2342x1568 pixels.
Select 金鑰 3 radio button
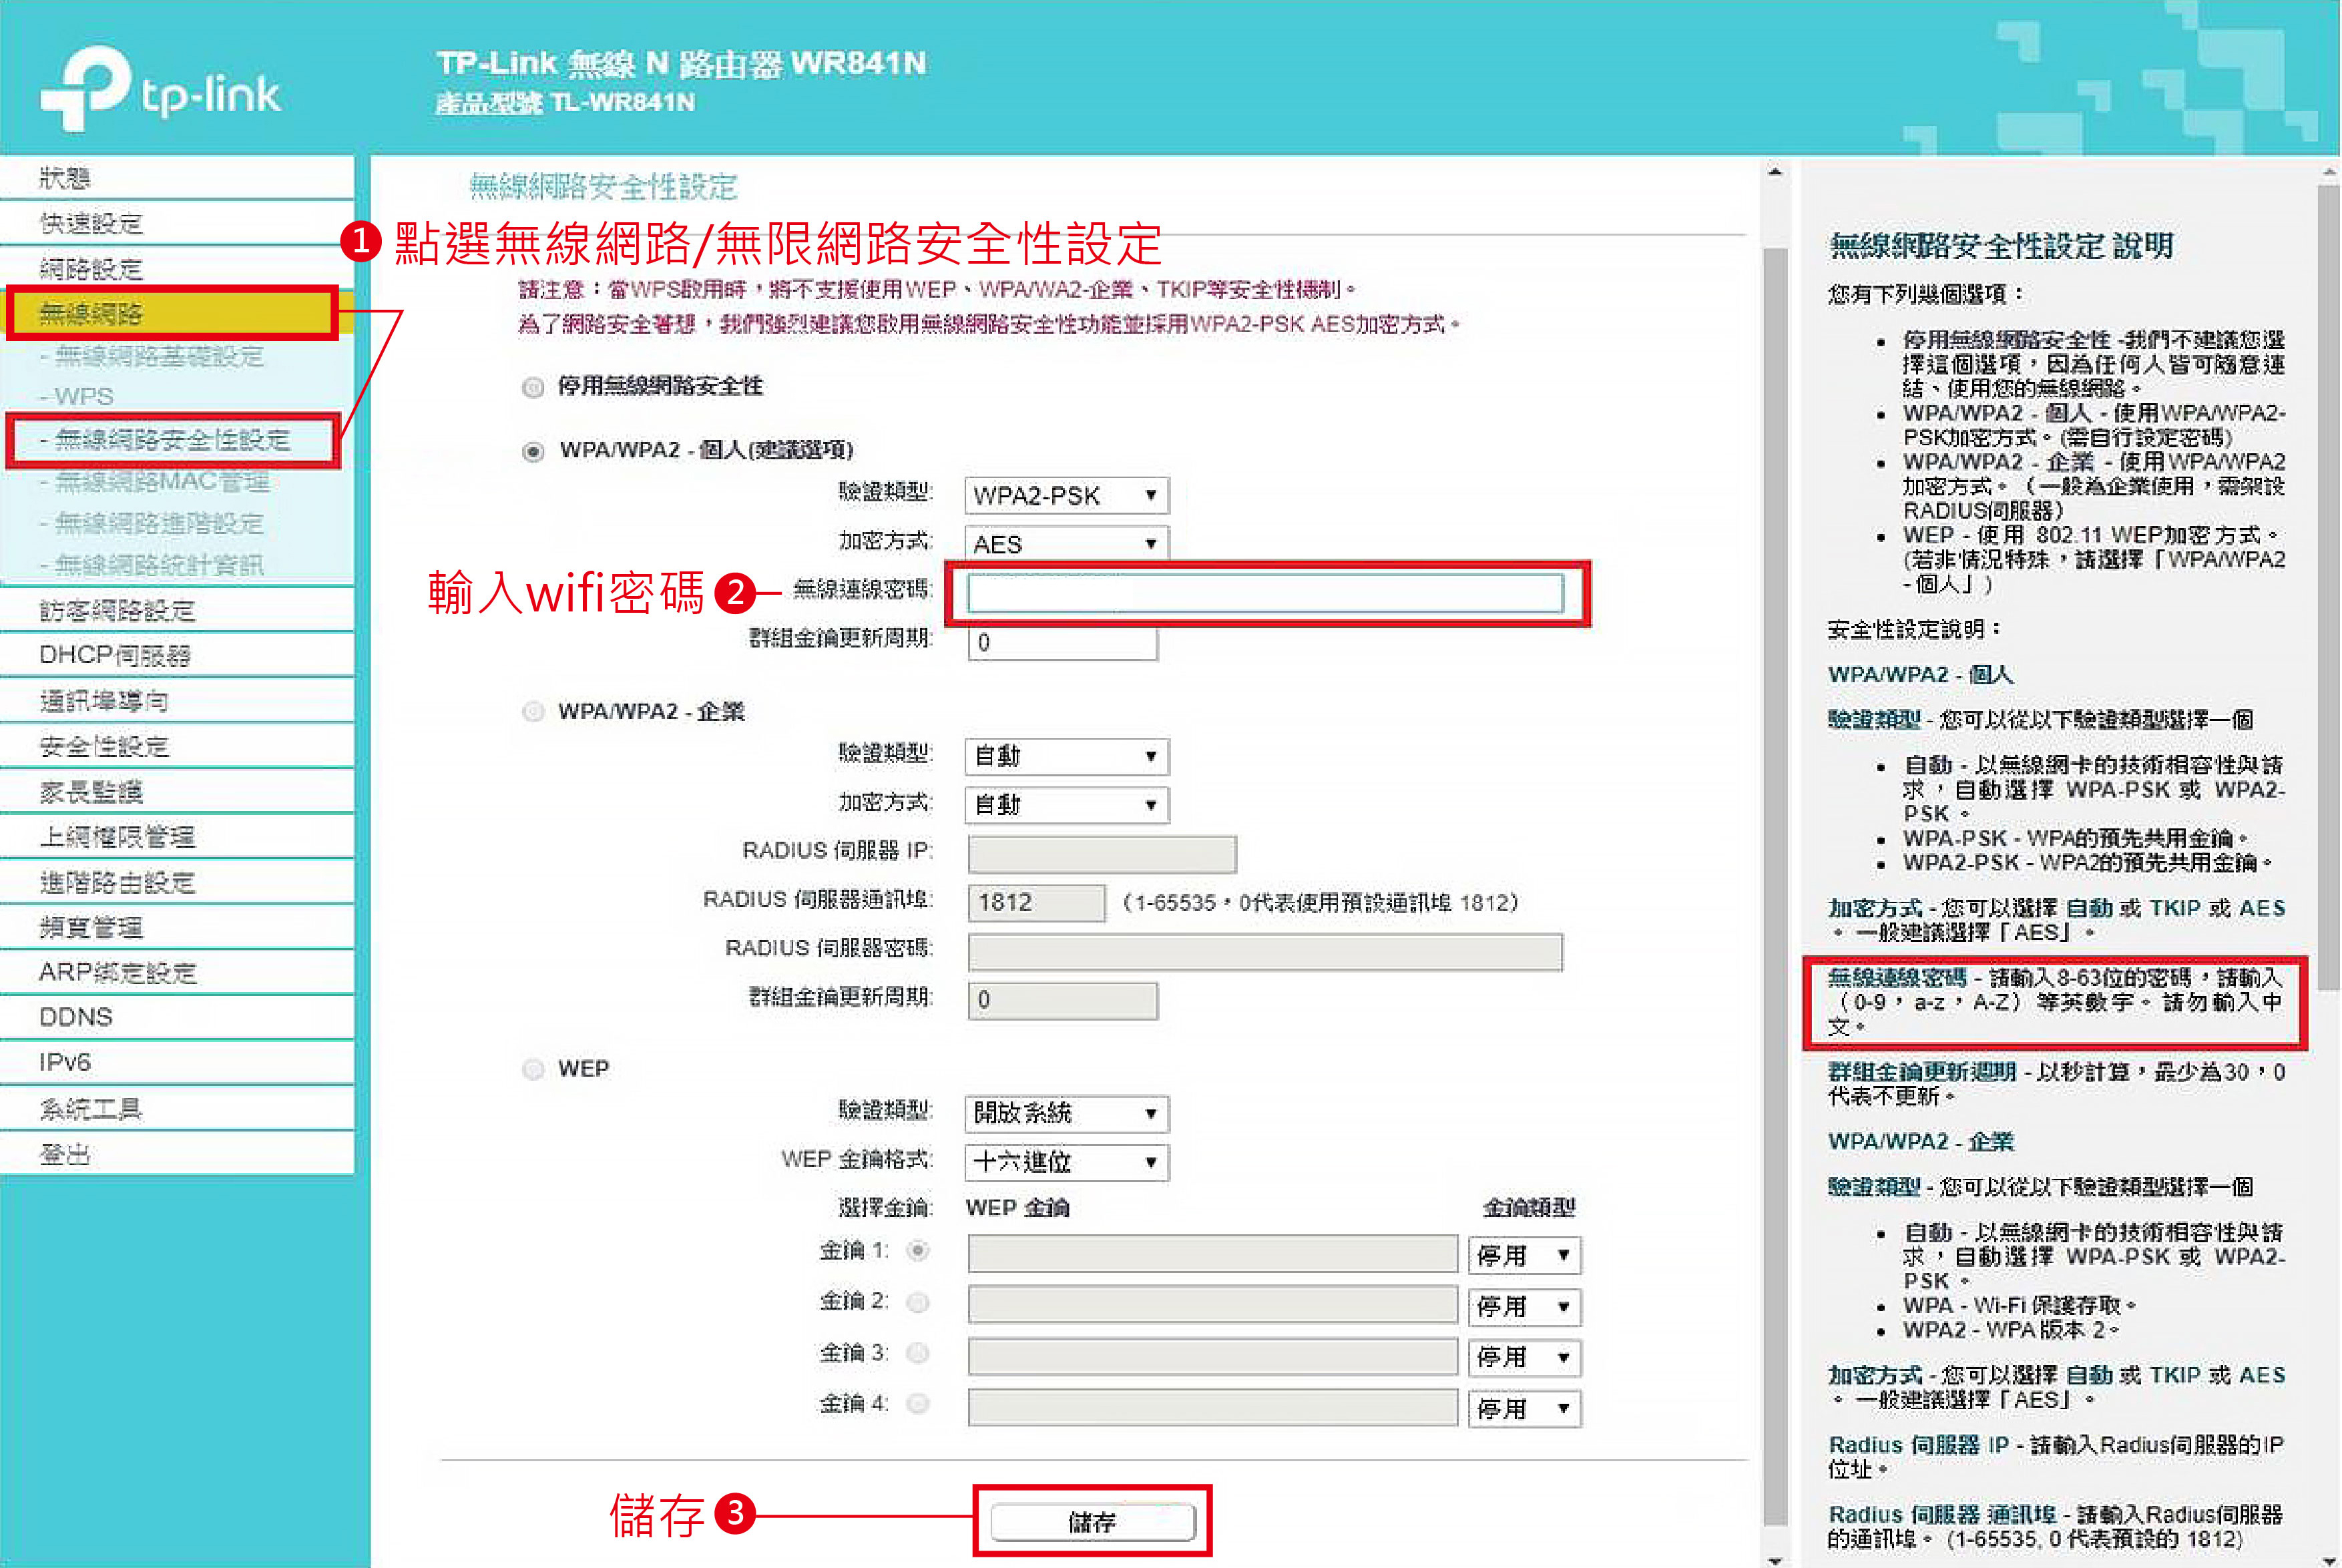coord(917,1353)
